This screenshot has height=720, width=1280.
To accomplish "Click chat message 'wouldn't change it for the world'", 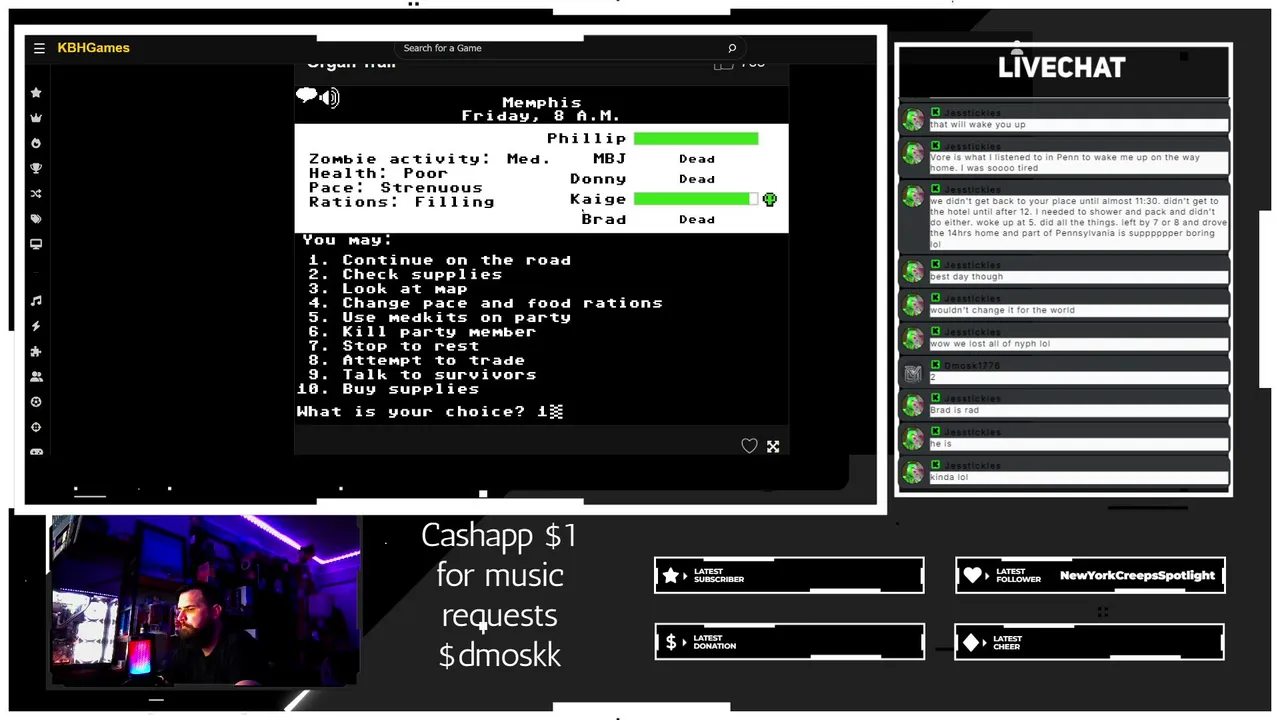I will tap(1002, 310).
